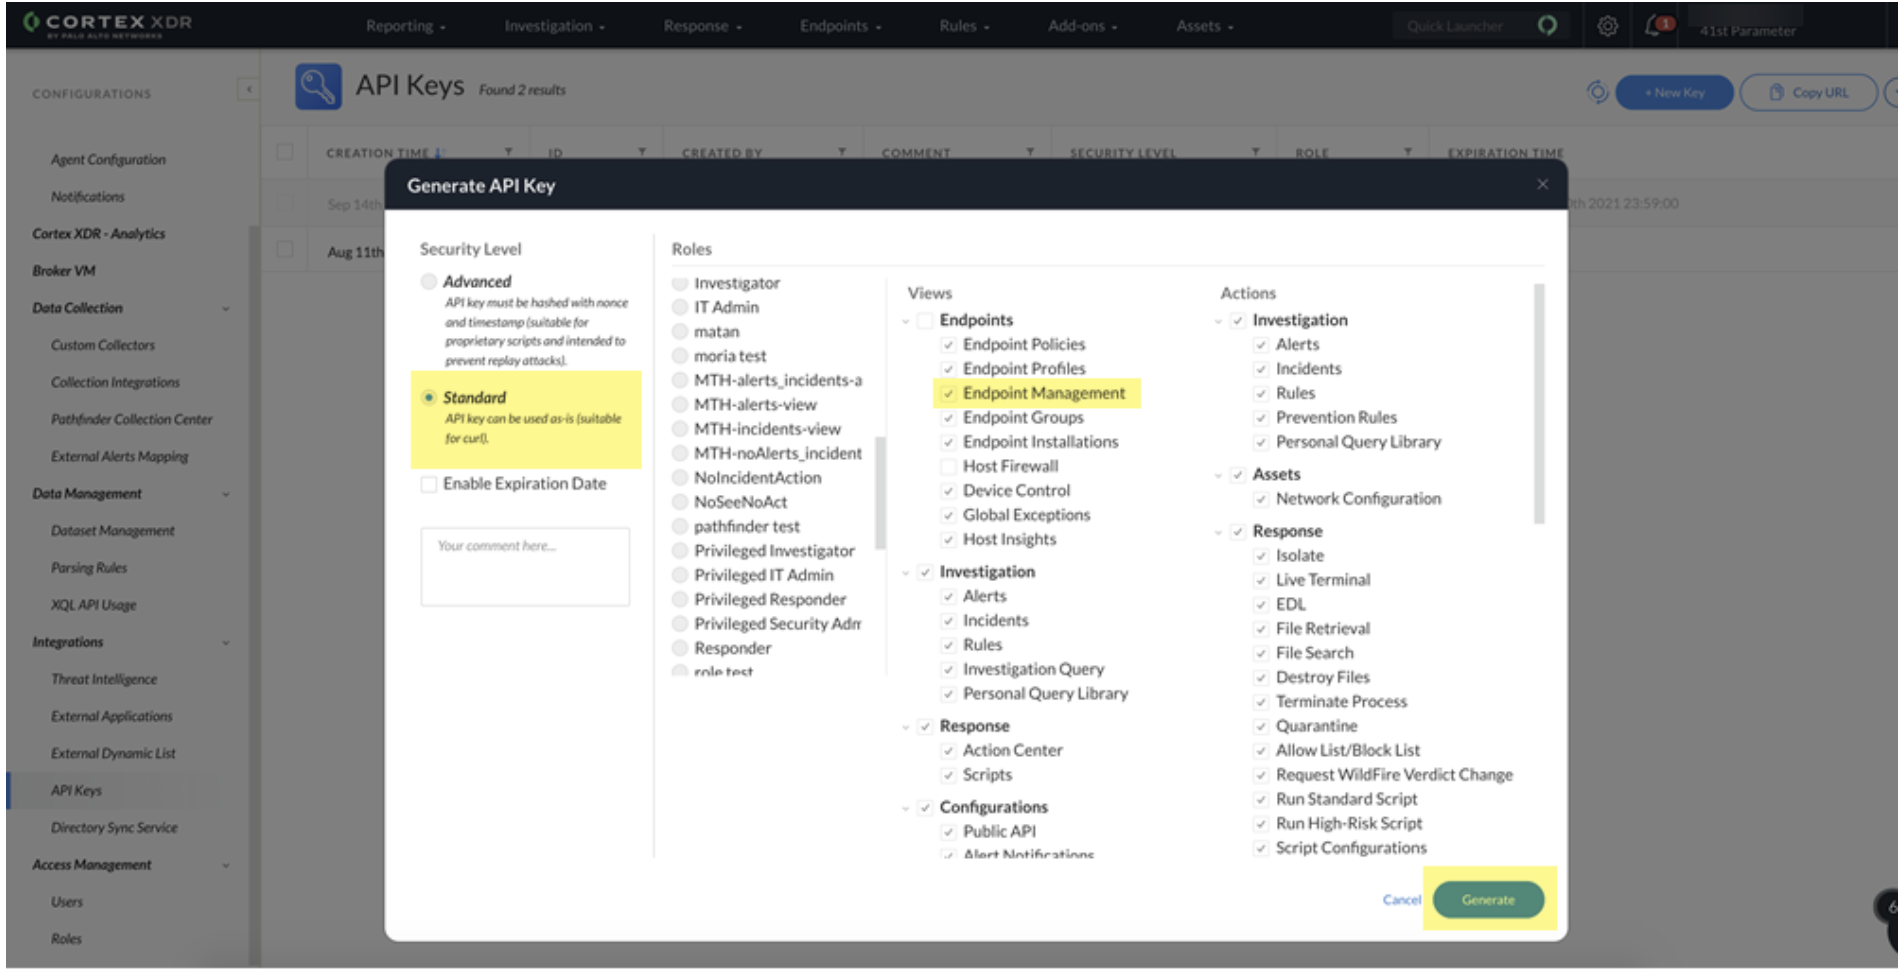Screen dimensions: 1902x972
Task: Select the Privileged Investigator role
Action: (x=680, y=551)
